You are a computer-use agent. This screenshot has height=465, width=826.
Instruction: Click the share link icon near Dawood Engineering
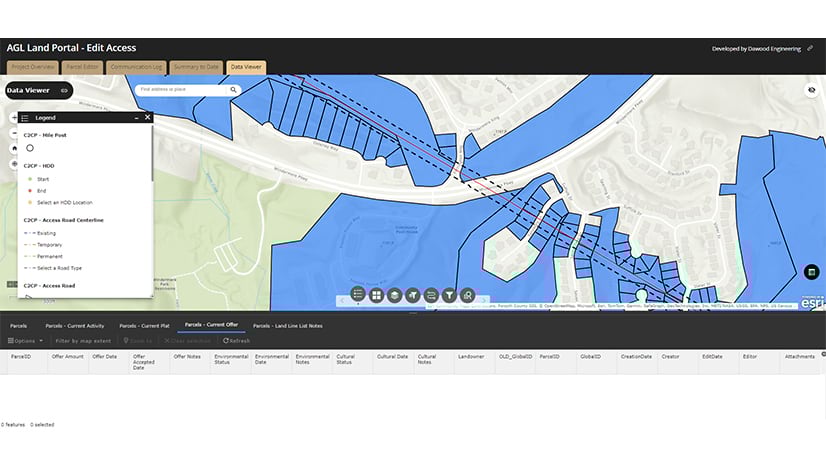pyautogui.click(x=810, y=48)
